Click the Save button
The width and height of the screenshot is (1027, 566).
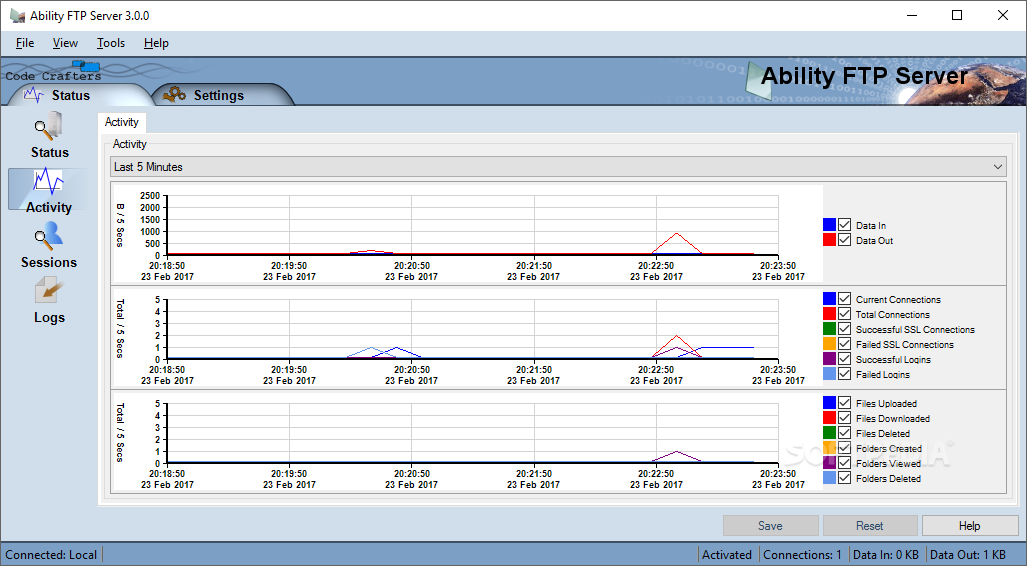(770, 525)
